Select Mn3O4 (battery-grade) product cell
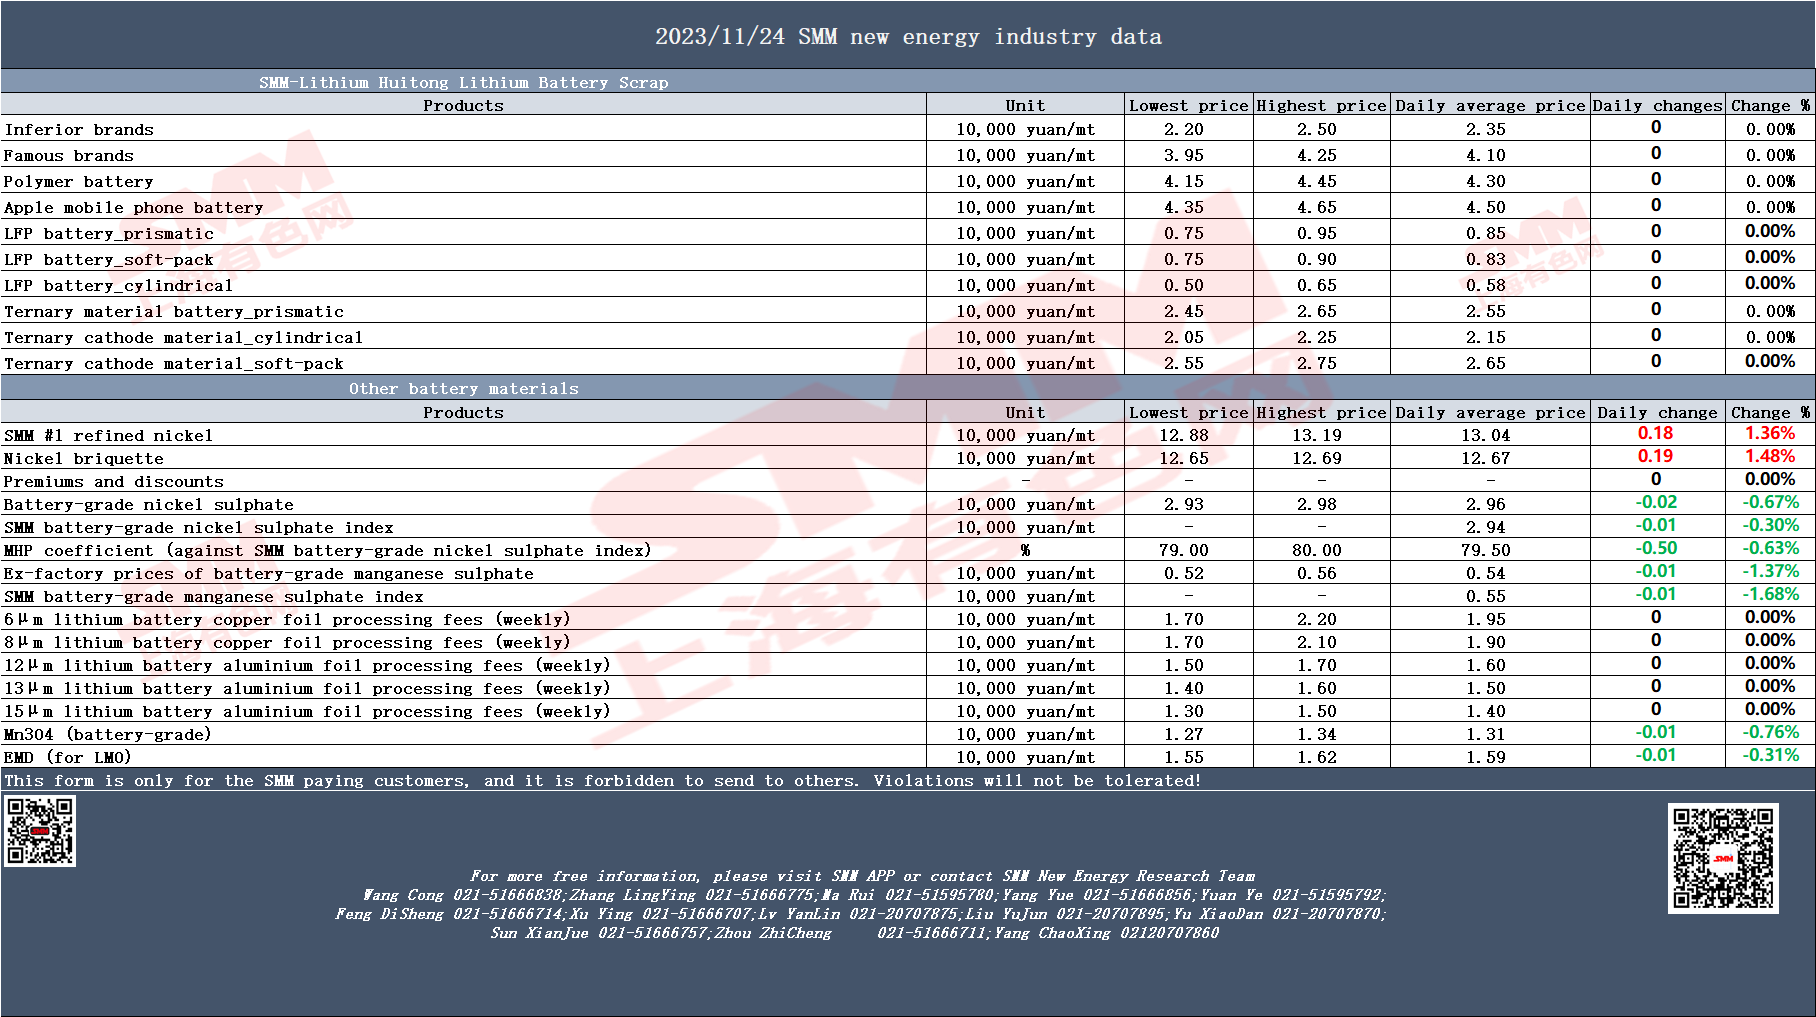The width and height of the screenshot is (1816, 1017). [x=463, y=734]
